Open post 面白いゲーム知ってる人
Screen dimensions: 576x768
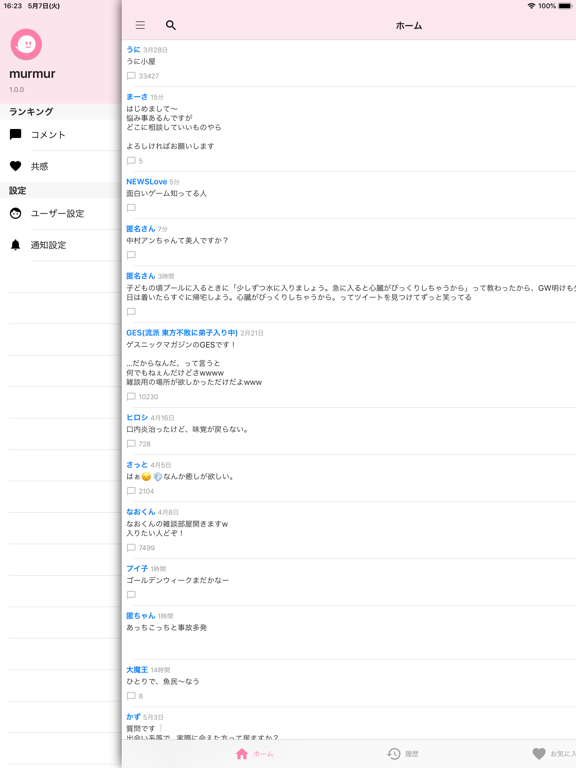pos(167,193)
